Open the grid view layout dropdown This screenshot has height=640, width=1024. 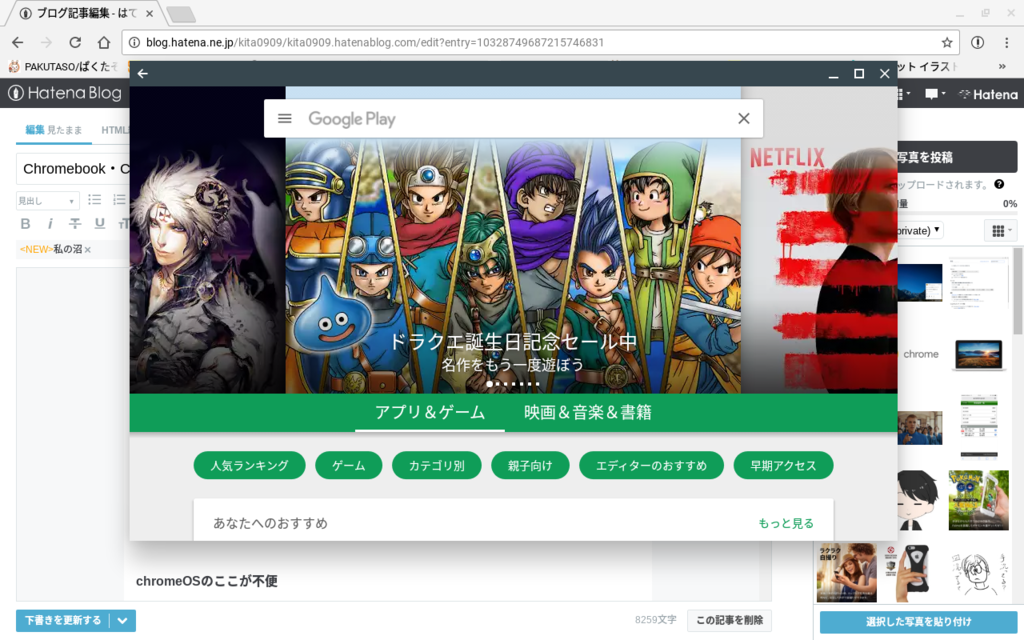[1001, 231]
